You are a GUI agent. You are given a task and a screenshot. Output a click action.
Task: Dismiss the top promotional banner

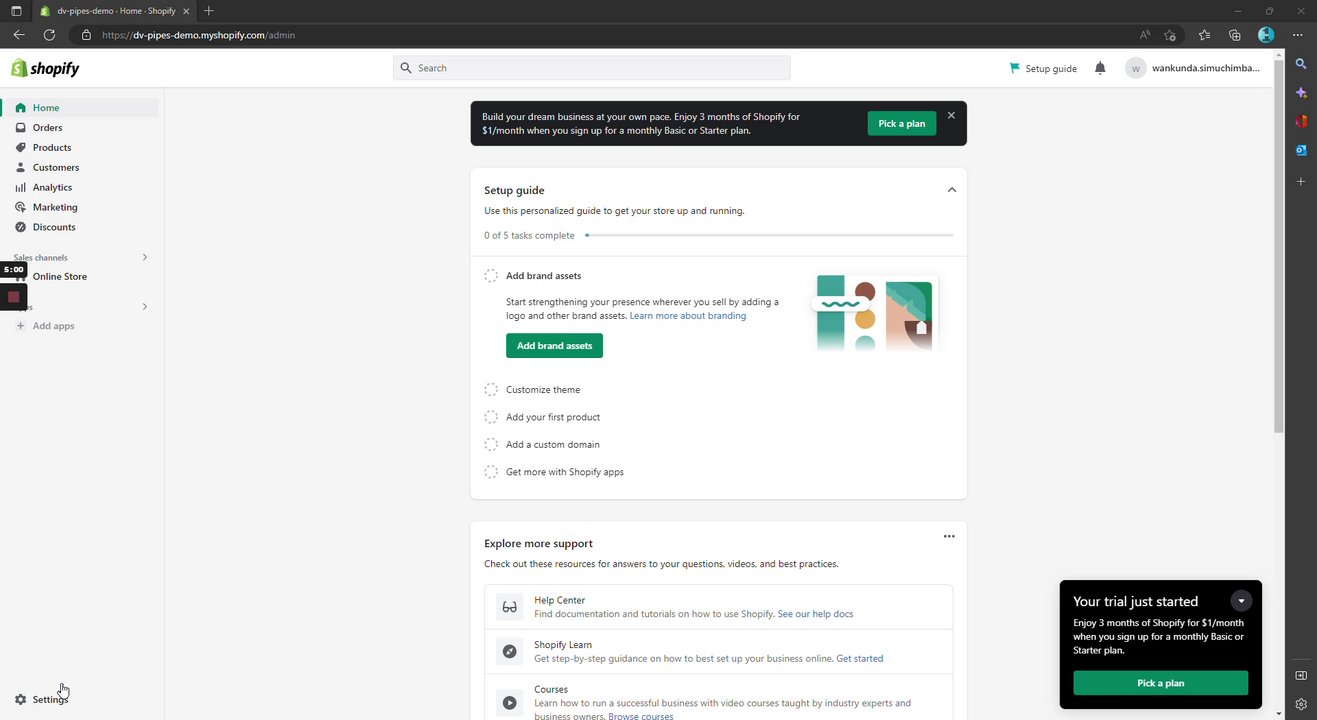click(951, 115)
